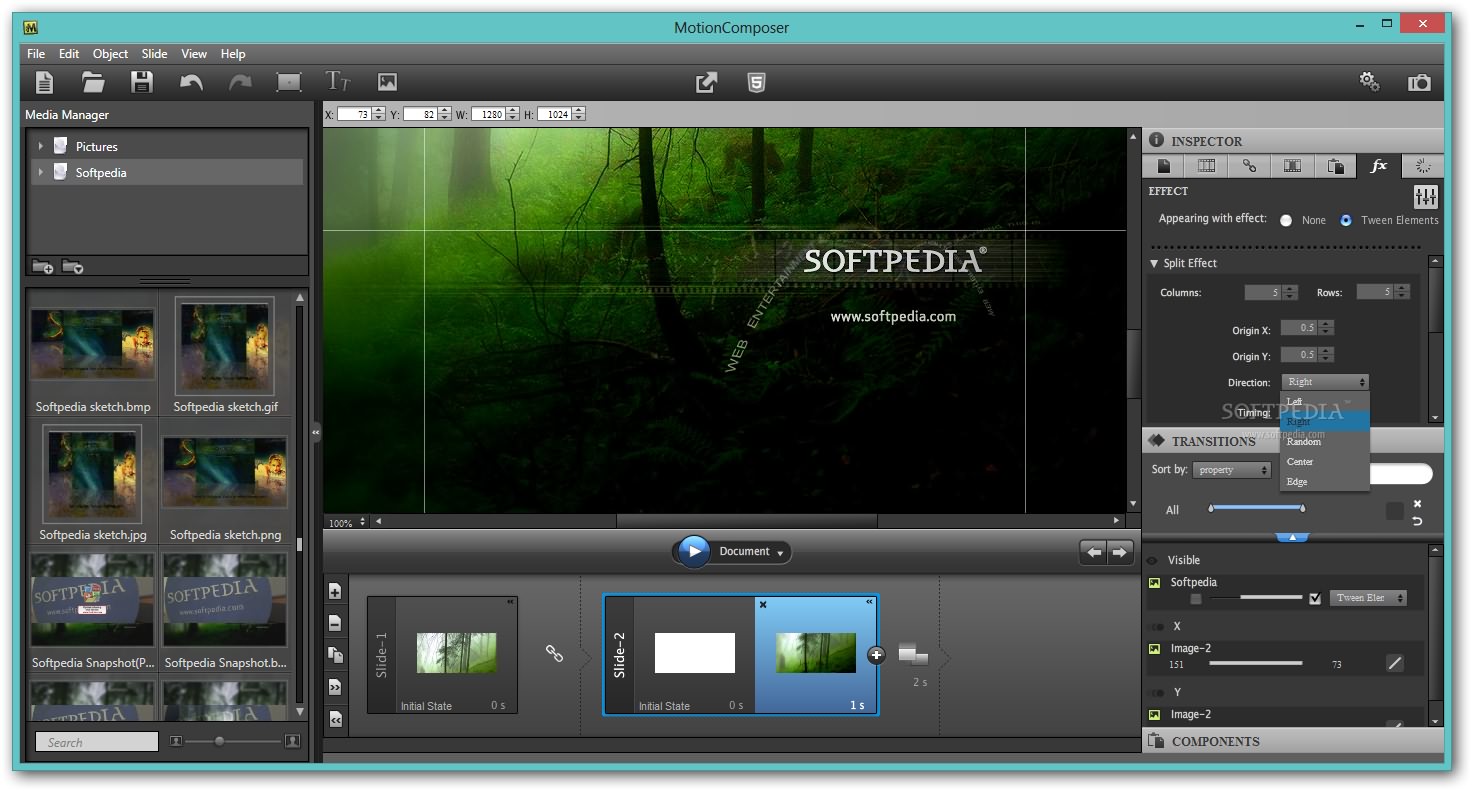Open the Edit menu
Image resolution: width=1472 pixels, height=791 pixels.
(x=69, y=54)
